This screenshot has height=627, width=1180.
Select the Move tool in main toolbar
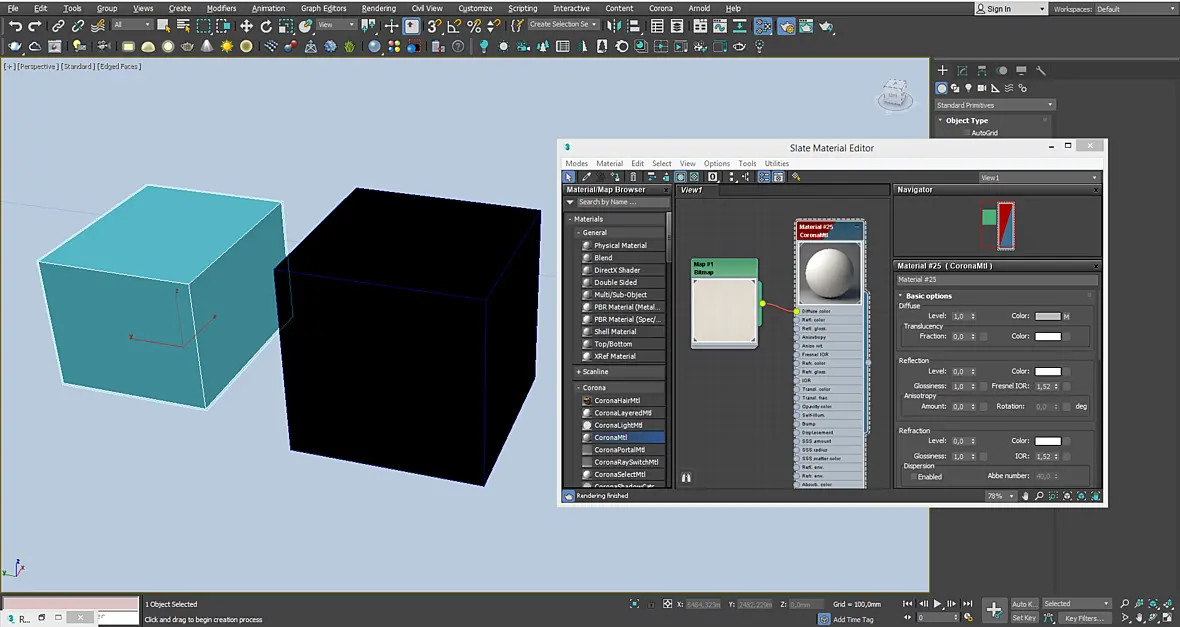pyautogui.click(x=246, y=26)
